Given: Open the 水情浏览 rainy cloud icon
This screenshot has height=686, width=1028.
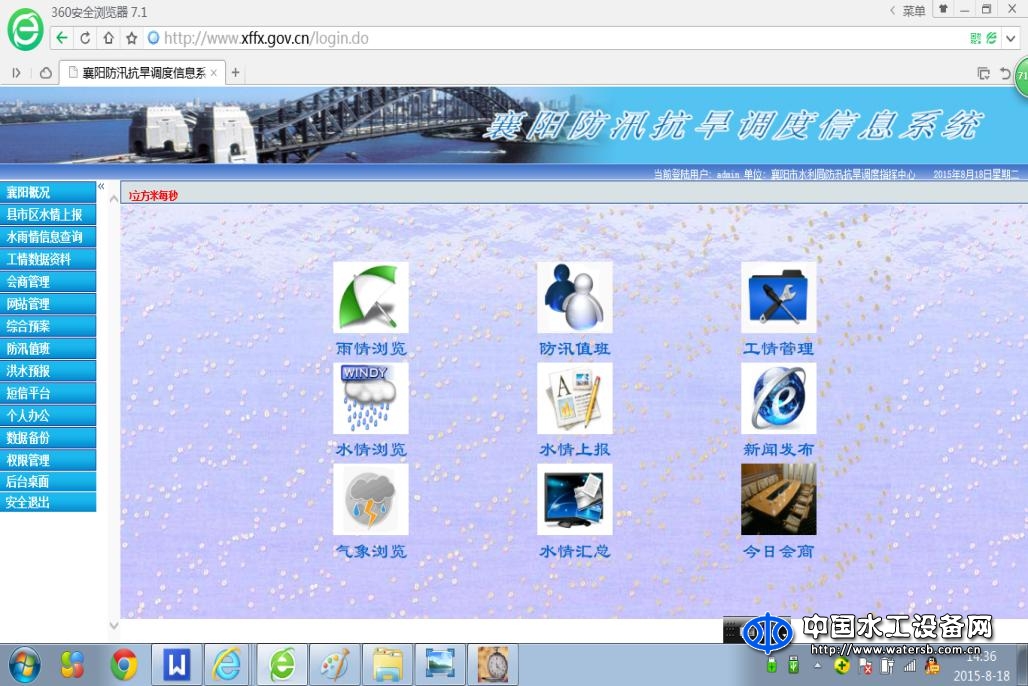Looking at the screenshot, I should pyautogui.click(x=371, y=398).
